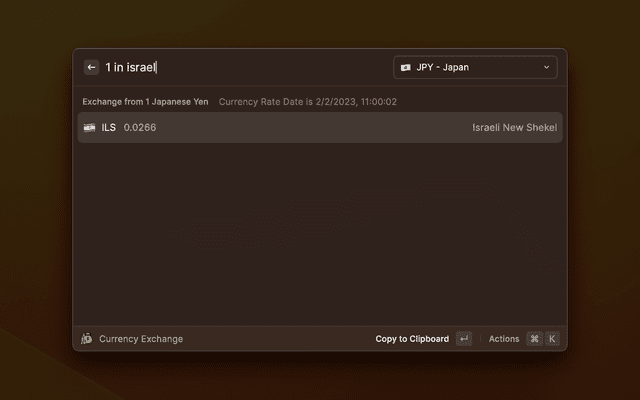Screen dimensions: 640x400
Task: Click the Japan flag icon in dropdown
Action: (x=406, y=67)
